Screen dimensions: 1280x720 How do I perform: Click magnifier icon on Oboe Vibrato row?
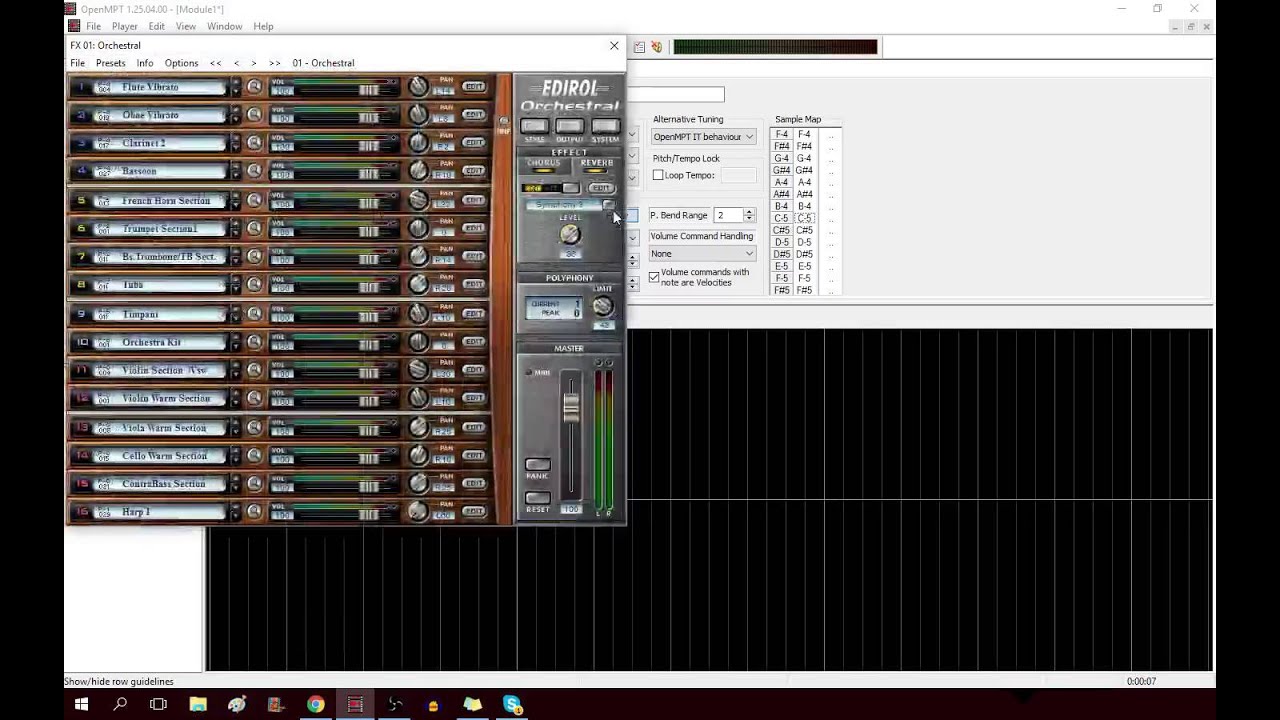click(254, 115)
